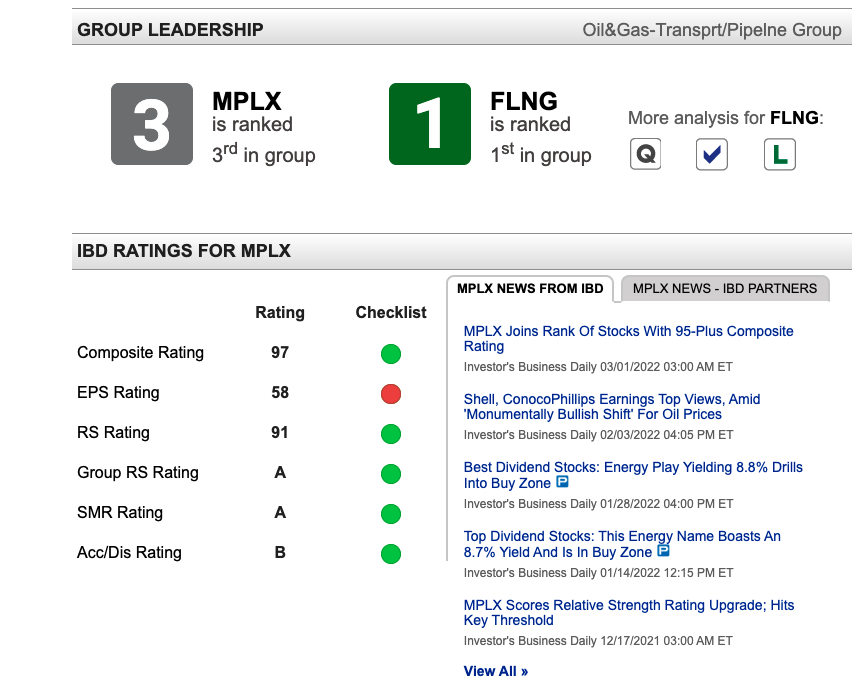Click the gray number 3 rank badge
This screenshot has height=694, width=856.
(x=152, y=124)
